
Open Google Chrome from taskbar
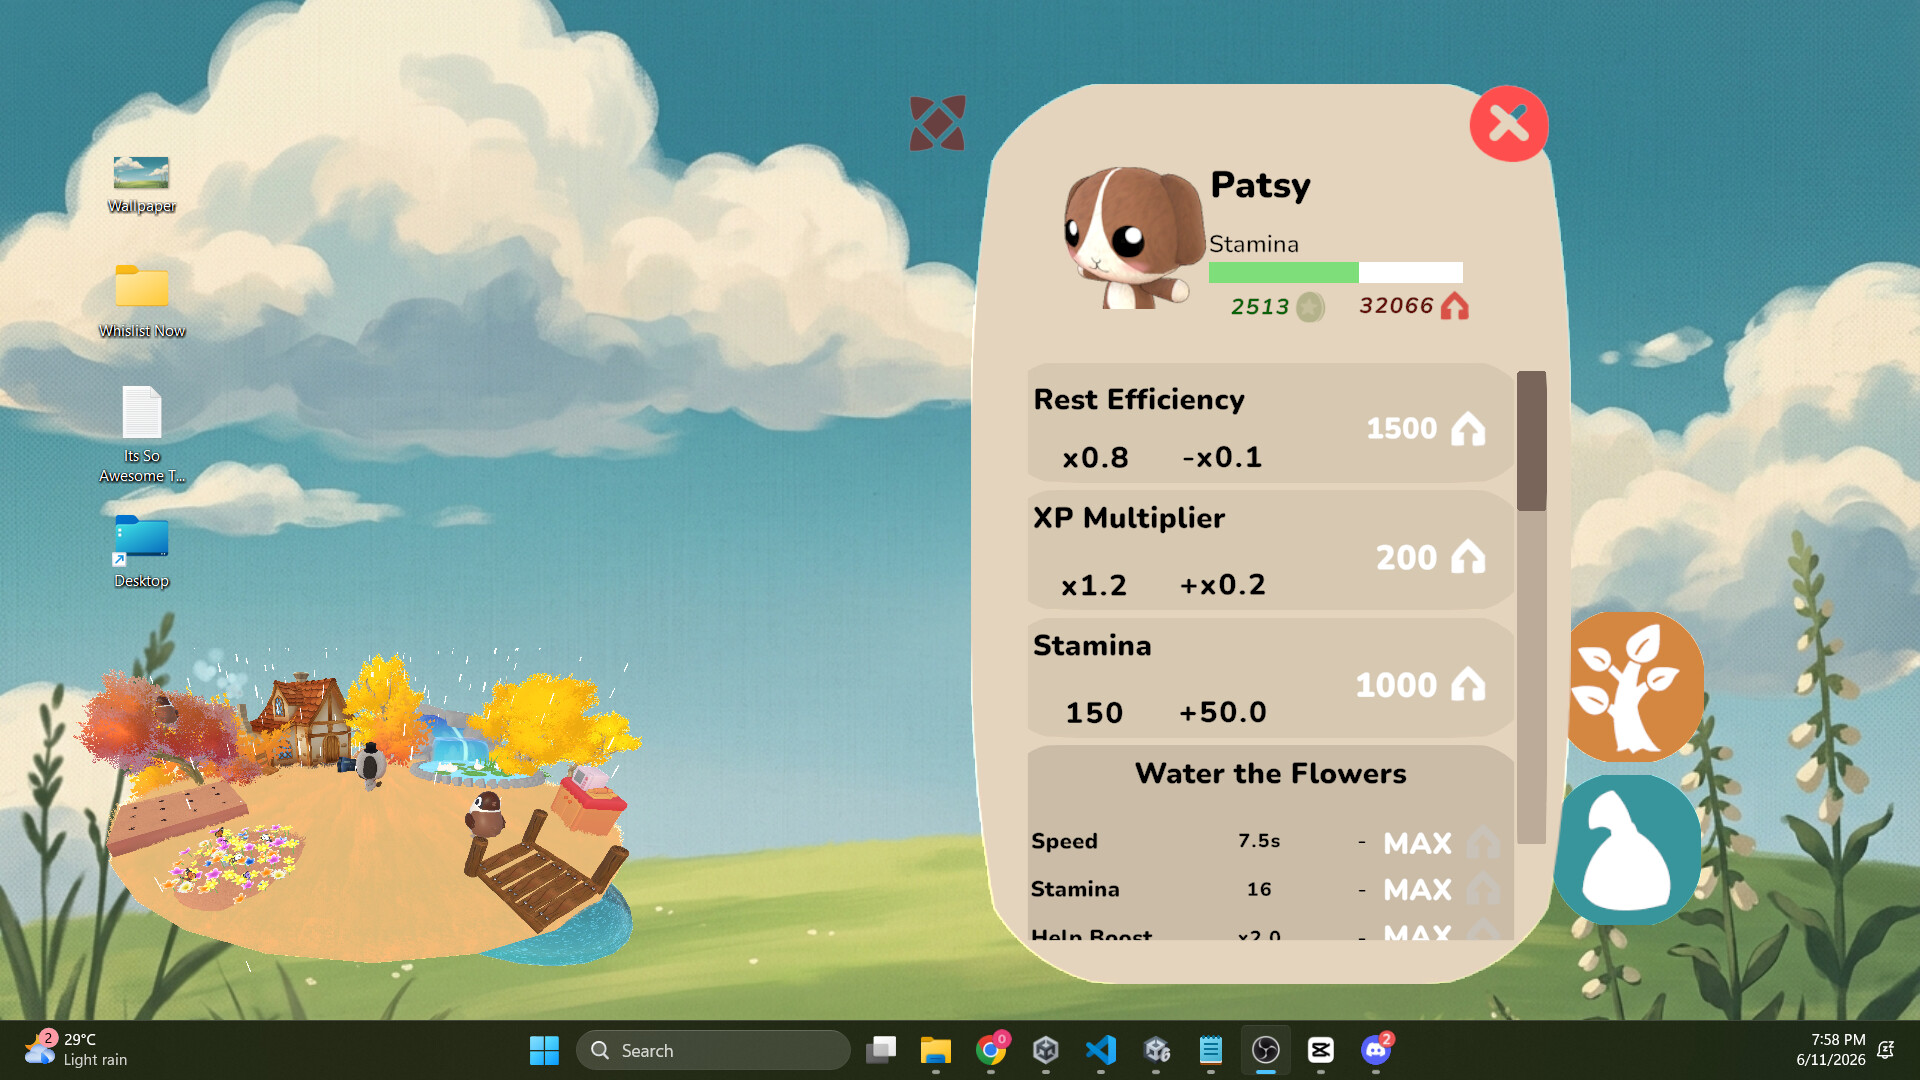(x=991, y=1050)
